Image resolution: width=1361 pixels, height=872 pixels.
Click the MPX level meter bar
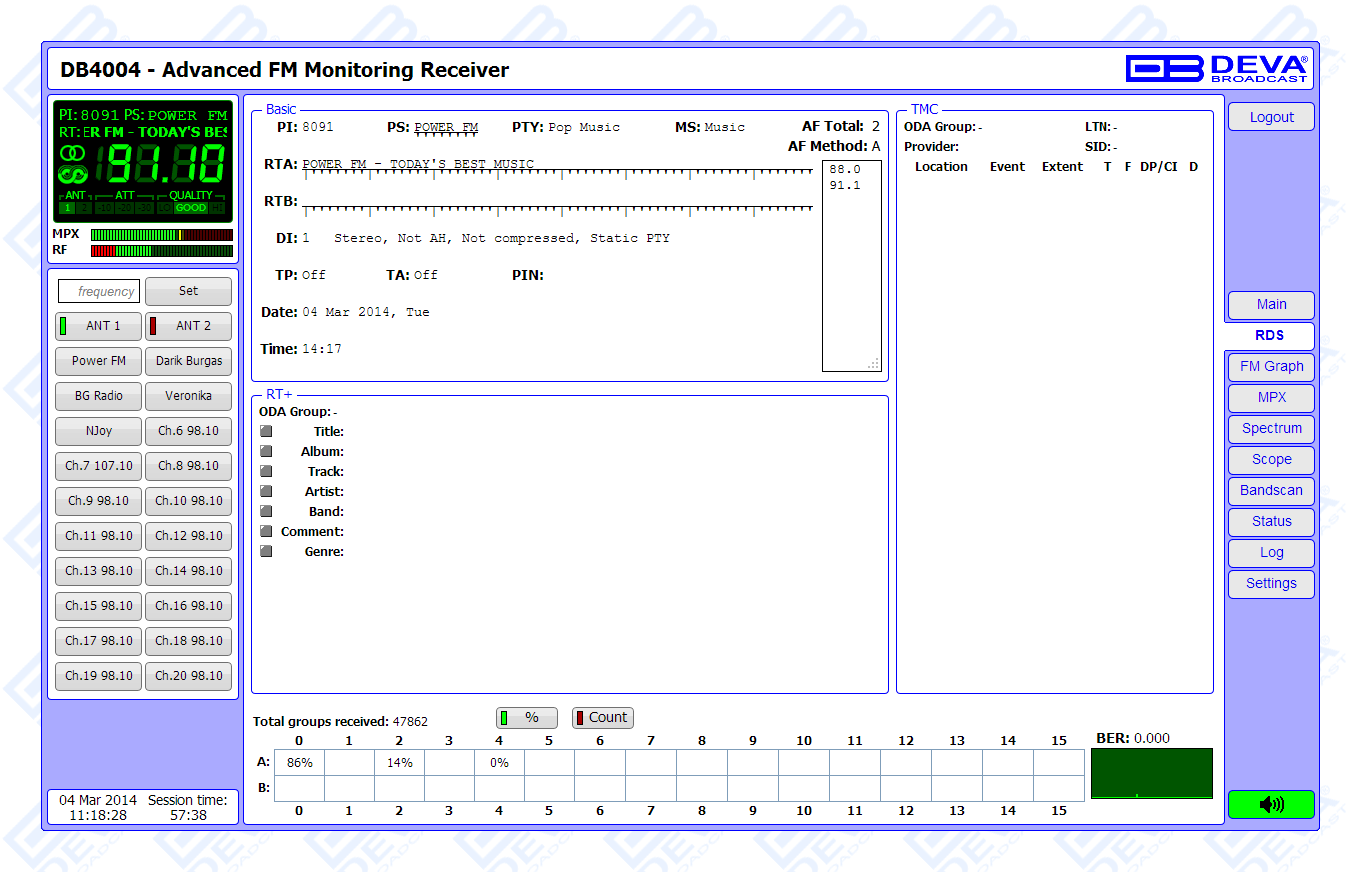[x=161, y=235]
